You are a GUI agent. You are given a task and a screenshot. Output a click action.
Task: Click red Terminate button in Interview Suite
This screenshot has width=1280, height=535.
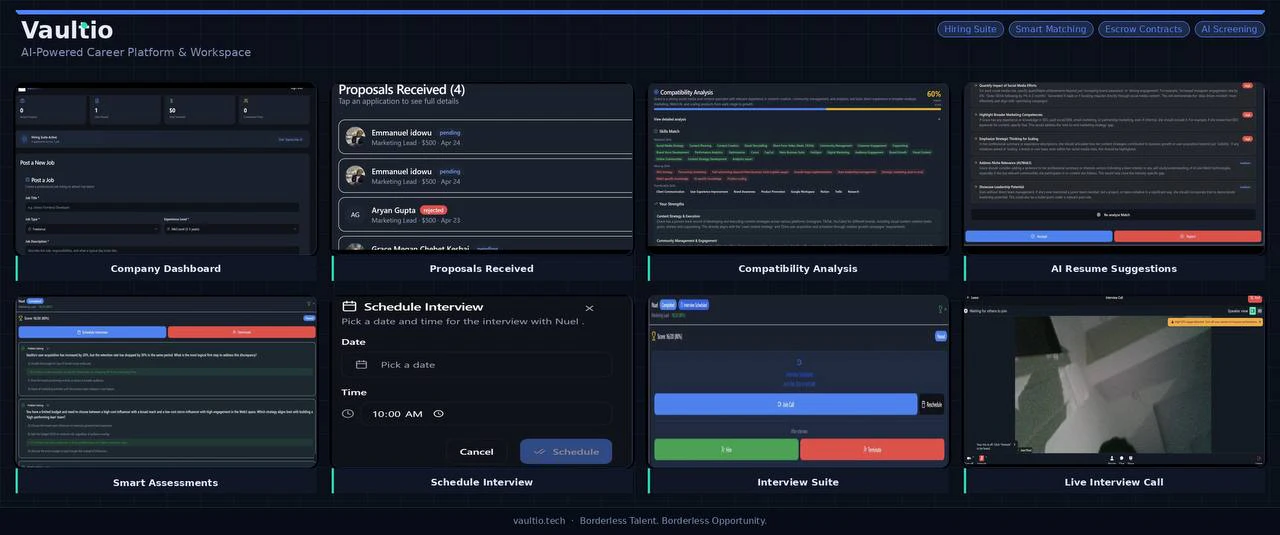tap(872, 450)
